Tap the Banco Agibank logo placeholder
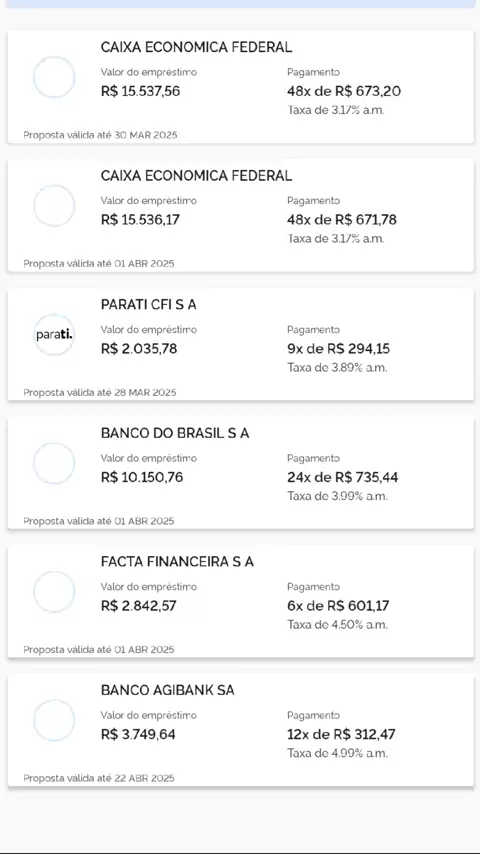The width and height of the screenshot is (480, 854). click(54, 720)
